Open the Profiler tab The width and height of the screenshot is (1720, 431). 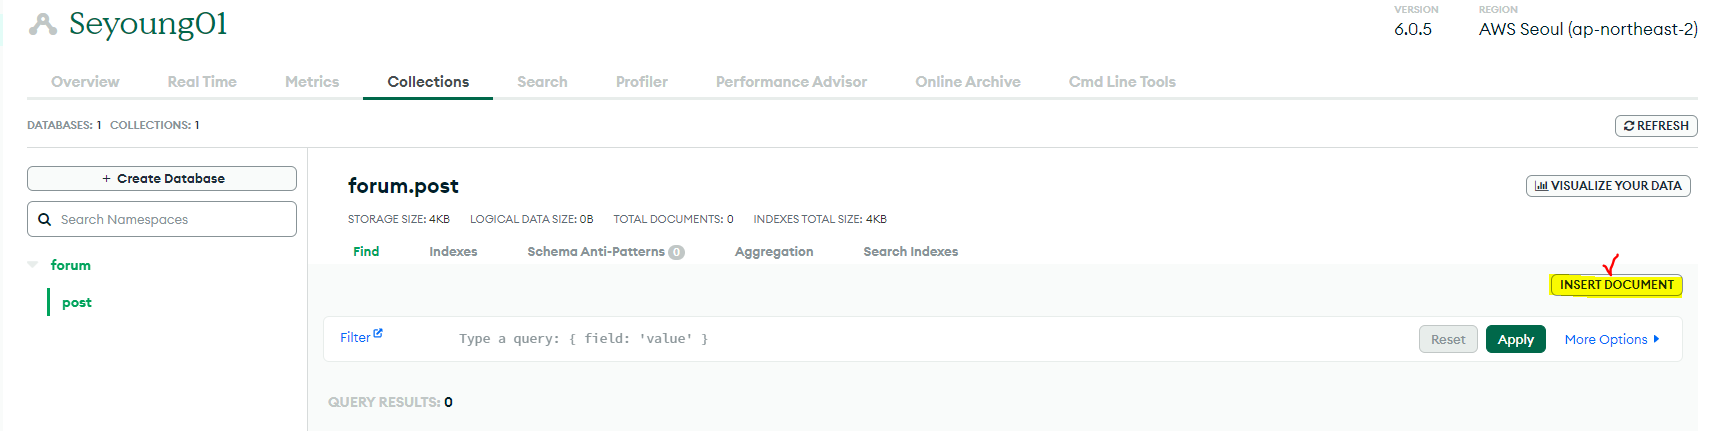(642, 82)
